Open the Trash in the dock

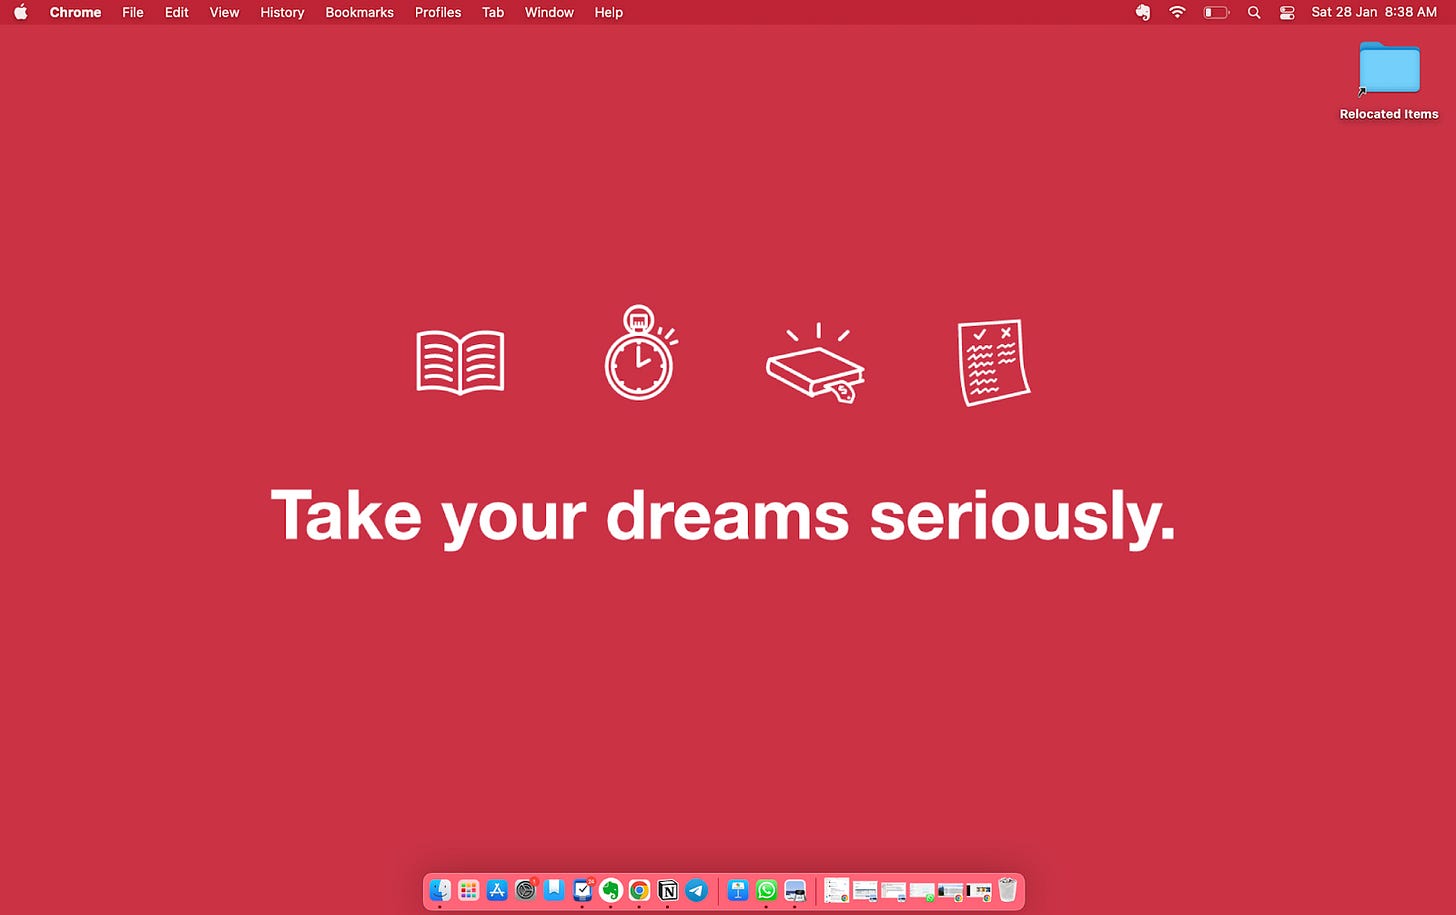[x=1007, y=890]
